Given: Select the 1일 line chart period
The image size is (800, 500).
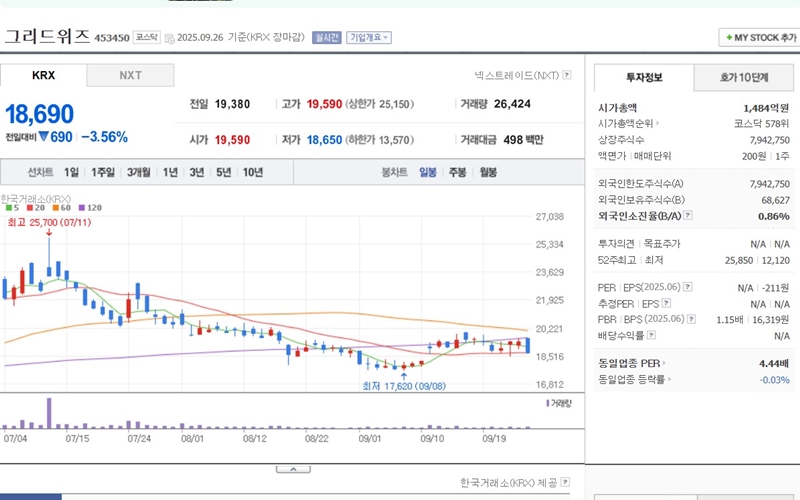Looking at the screenshot, I should tap(71, 172).
